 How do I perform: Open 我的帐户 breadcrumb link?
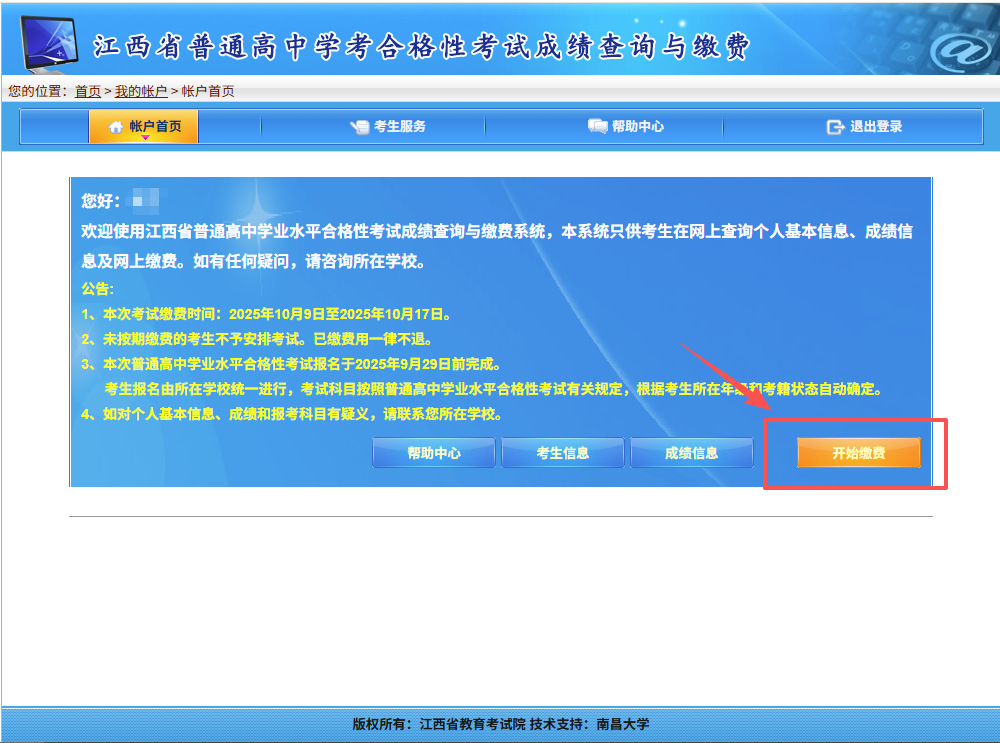click(141, 91)
